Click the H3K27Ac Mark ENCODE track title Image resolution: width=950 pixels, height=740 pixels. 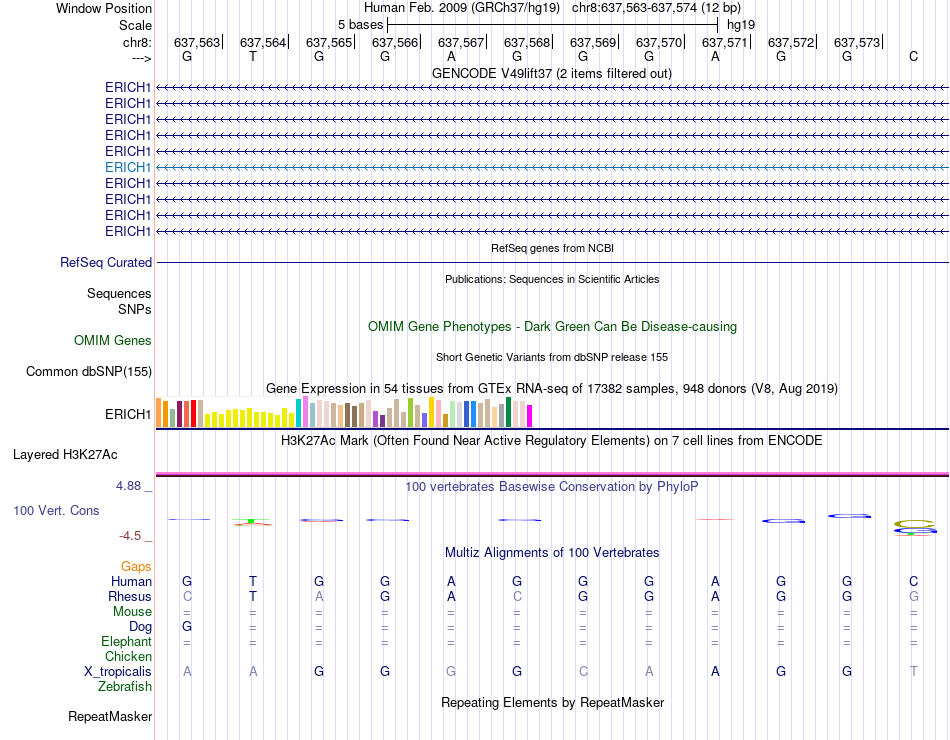[x=551, y=441]
